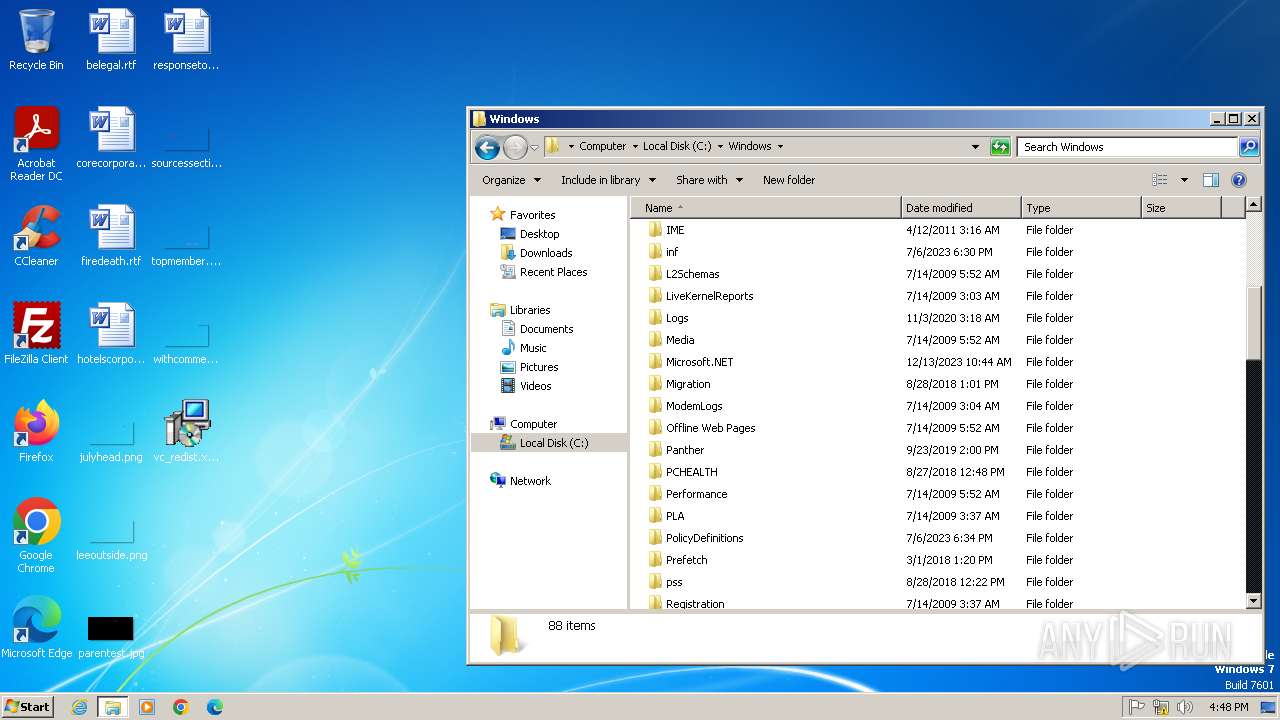Click the Computer node in navigation pane
1280x720 pixels.
533,424
